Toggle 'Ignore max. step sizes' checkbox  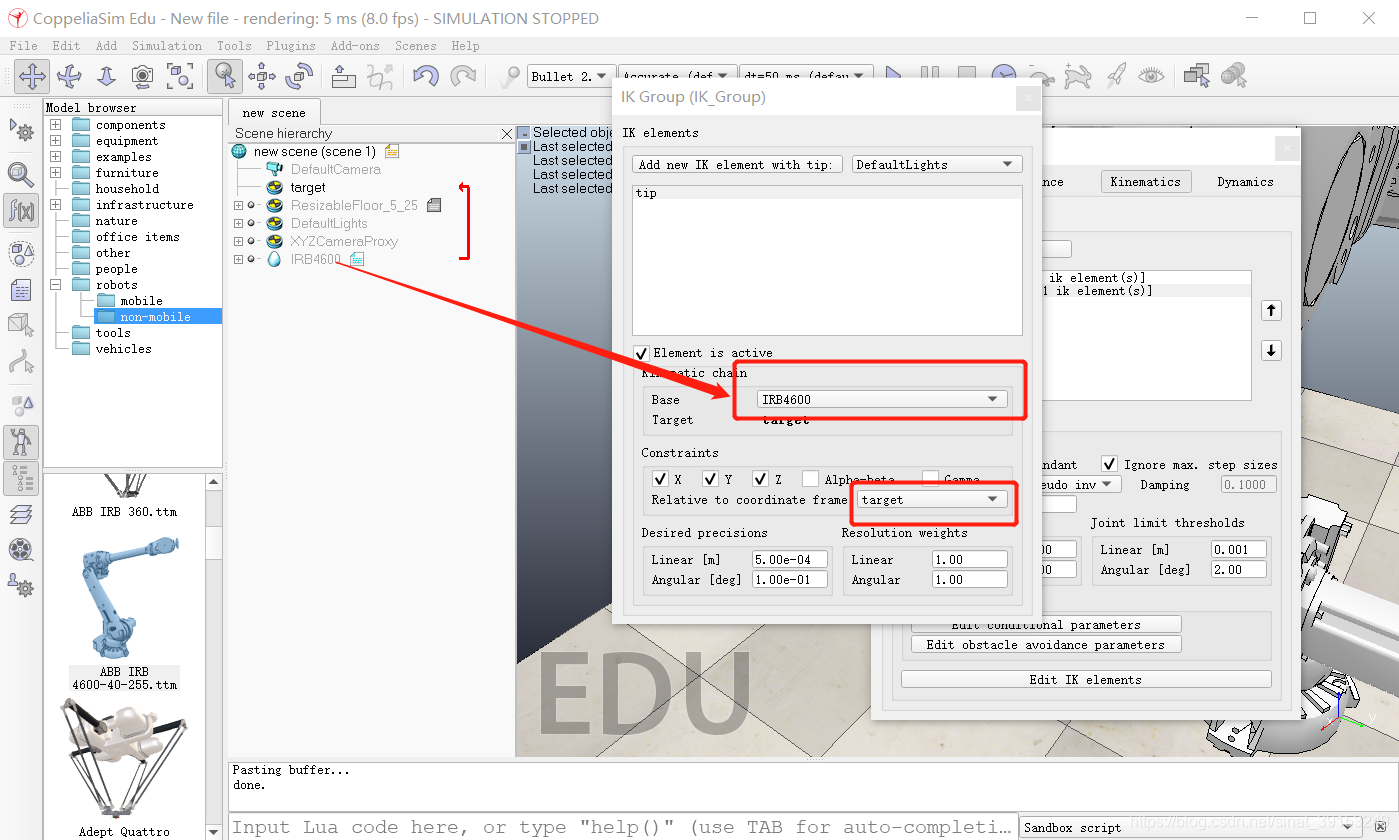pos(1109,464)
